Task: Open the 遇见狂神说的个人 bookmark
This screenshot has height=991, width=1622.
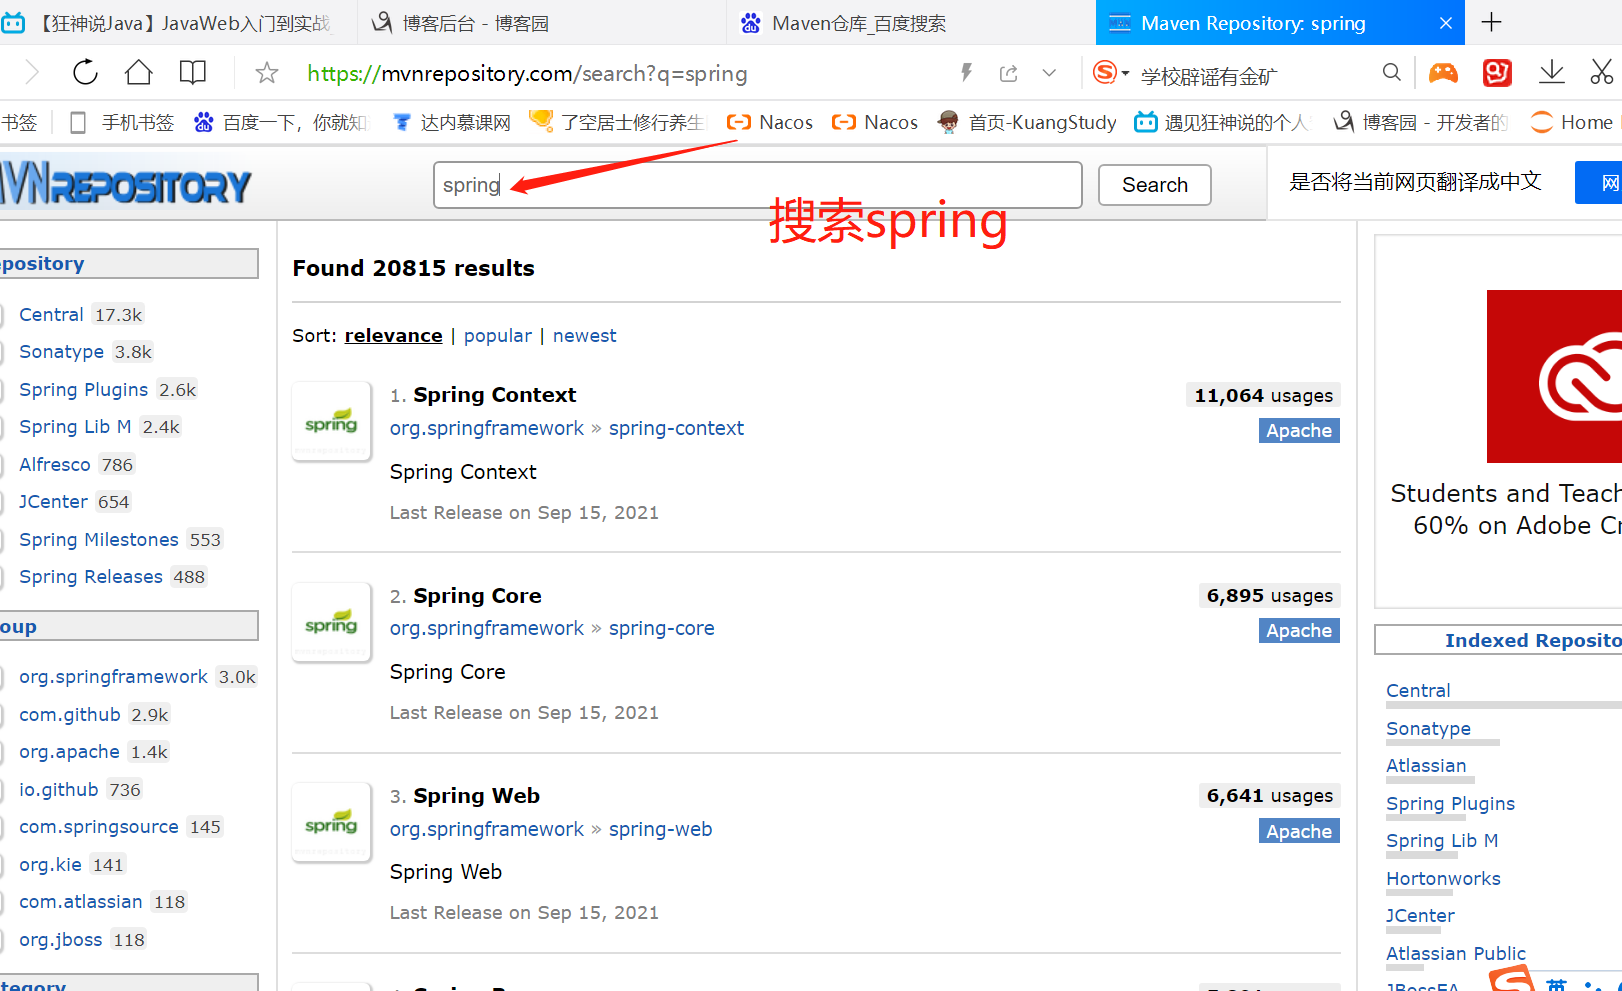Action: (1222, 122)
